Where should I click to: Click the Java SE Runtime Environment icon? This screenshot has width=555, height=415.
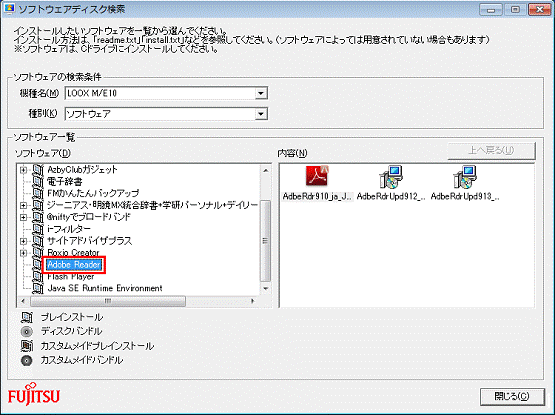(x=38, y=288)
